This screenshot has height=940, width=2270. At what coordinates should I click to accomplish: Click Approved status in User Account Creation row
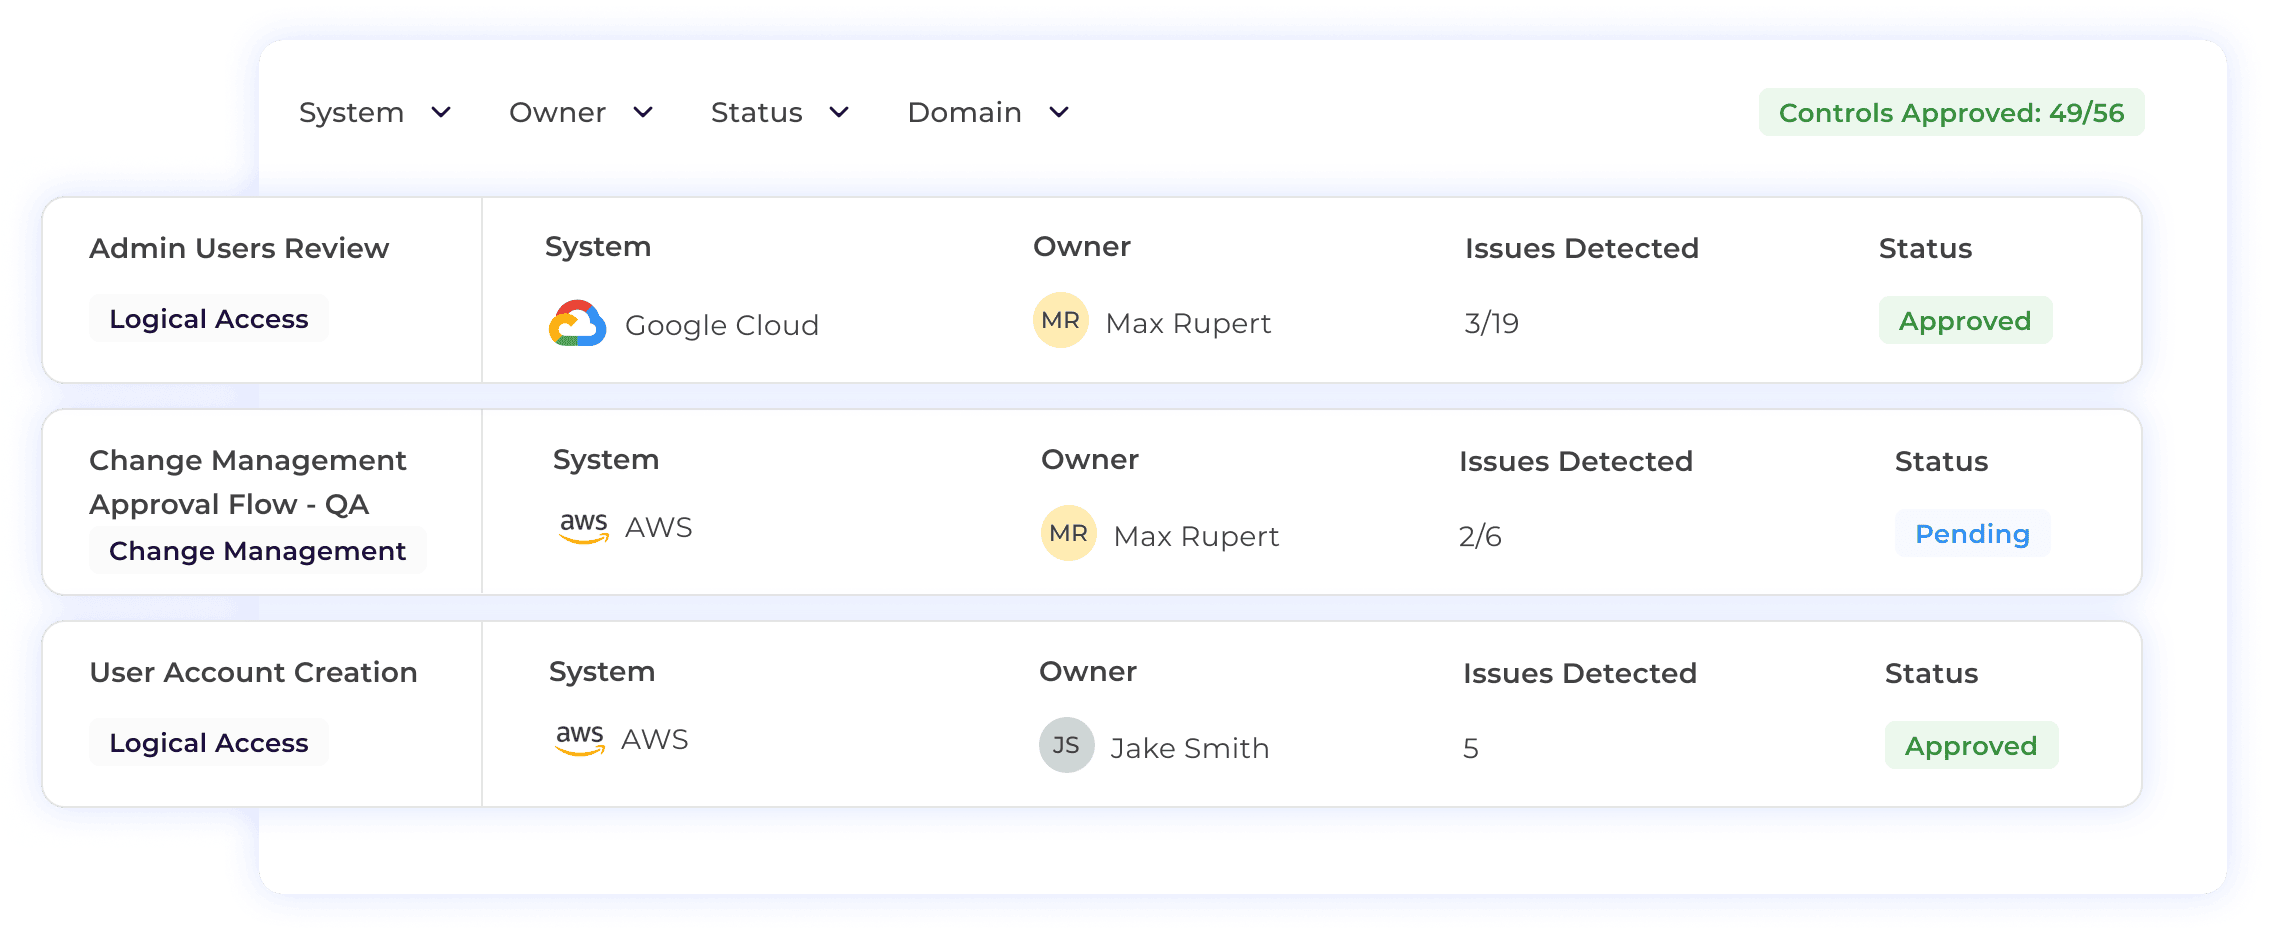pyautogui.click(x=1971, y=746)
